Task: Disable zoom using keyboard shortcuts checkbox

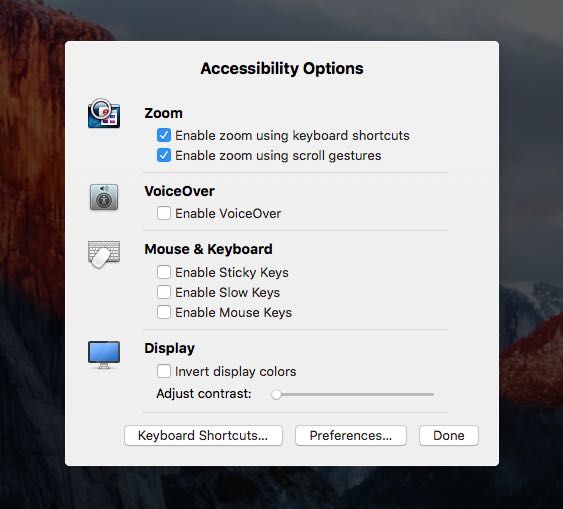Action: (x=164, y=135)
